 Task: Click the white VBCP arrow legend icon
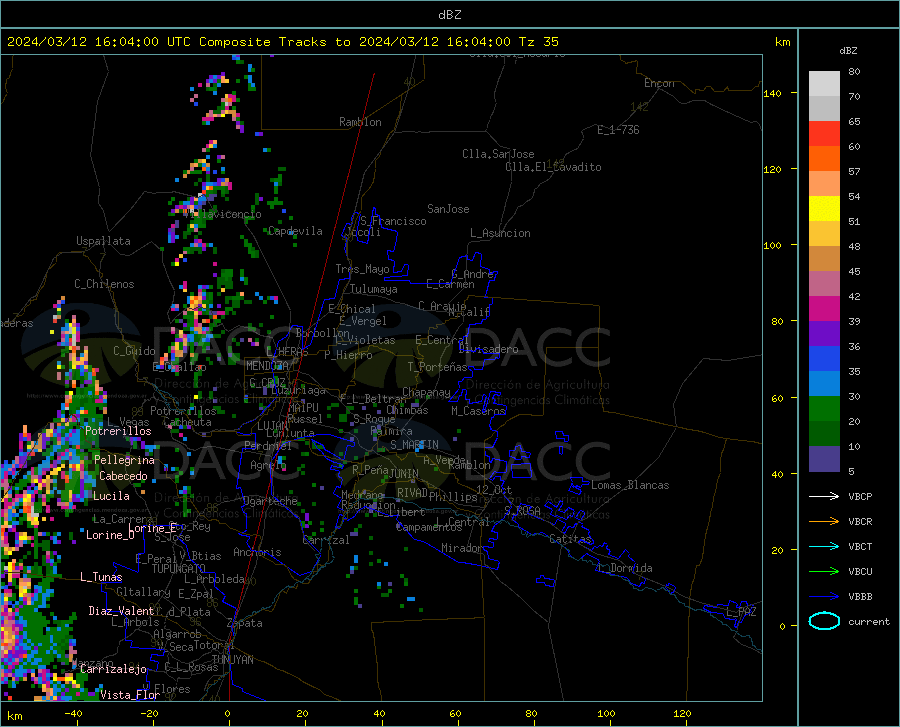824,496
